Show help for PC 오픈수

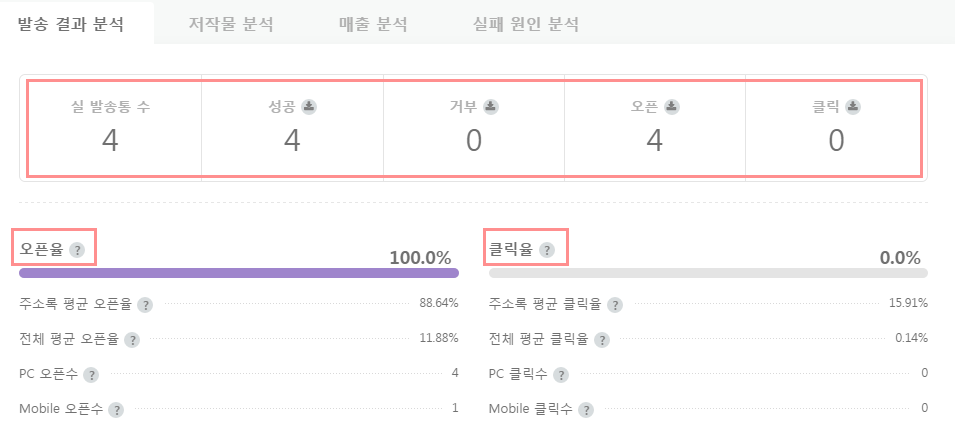tap(91, 374)
